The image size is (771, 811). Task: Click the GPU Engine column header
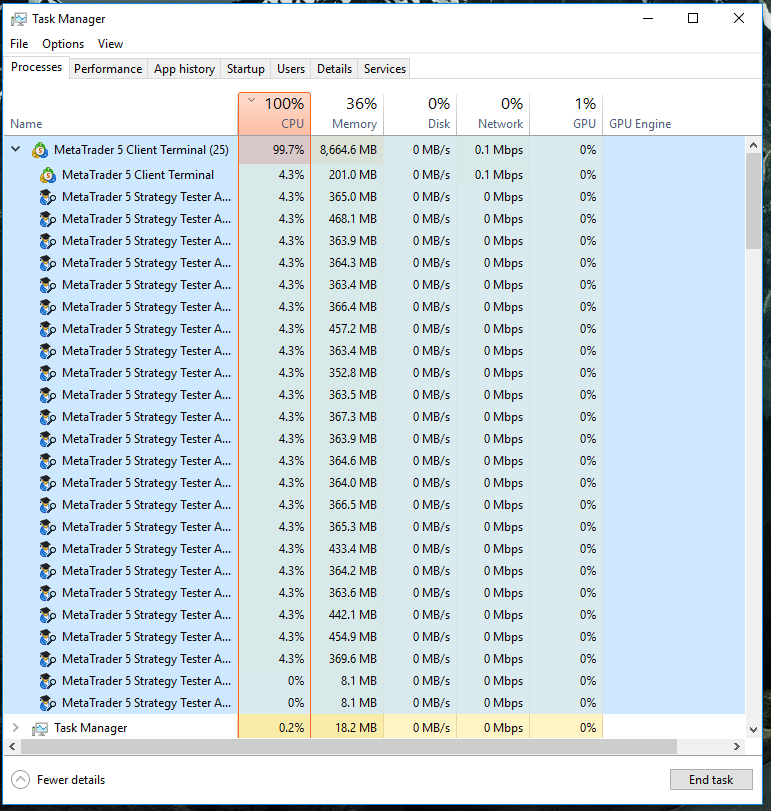(640, 124)
